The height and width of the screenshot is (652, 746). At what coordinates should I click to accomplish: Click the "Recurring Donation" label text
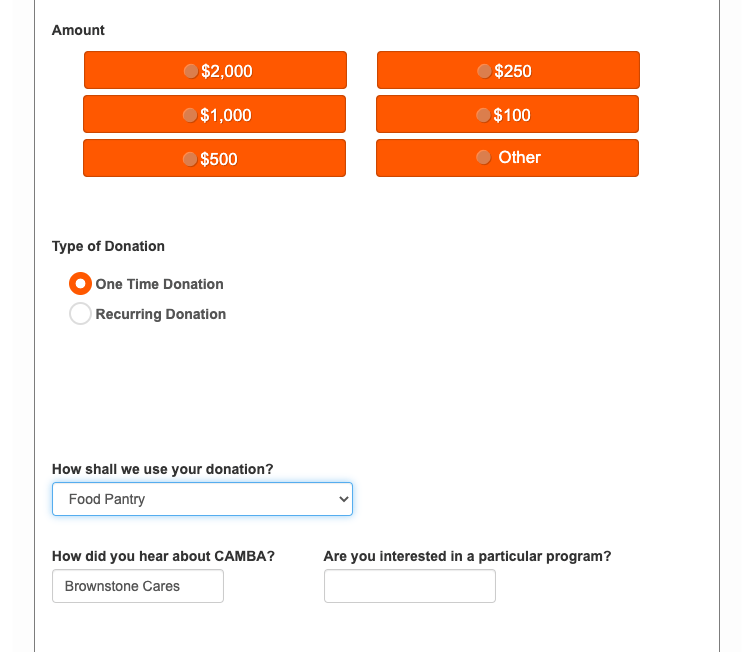(161, 314)
